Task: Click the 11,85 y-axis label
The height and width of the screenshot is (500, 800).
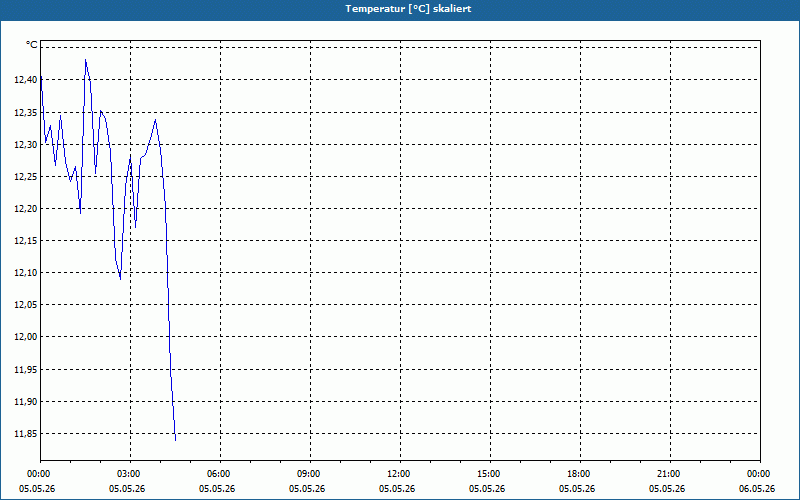Action: [26, 434]
